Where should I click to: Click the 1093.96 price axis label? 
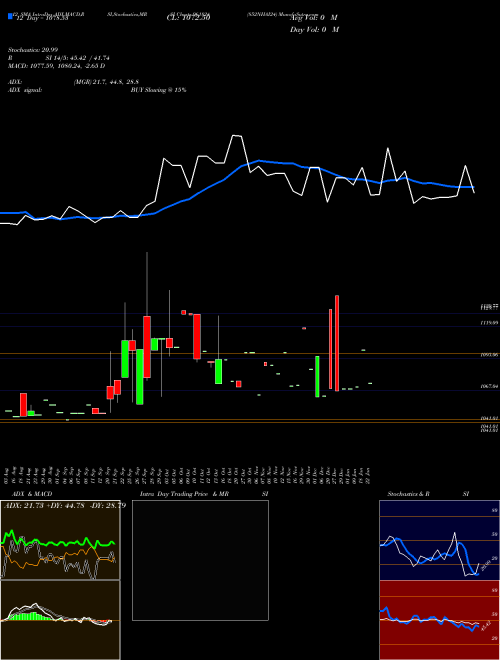click(x=489, y=355)
